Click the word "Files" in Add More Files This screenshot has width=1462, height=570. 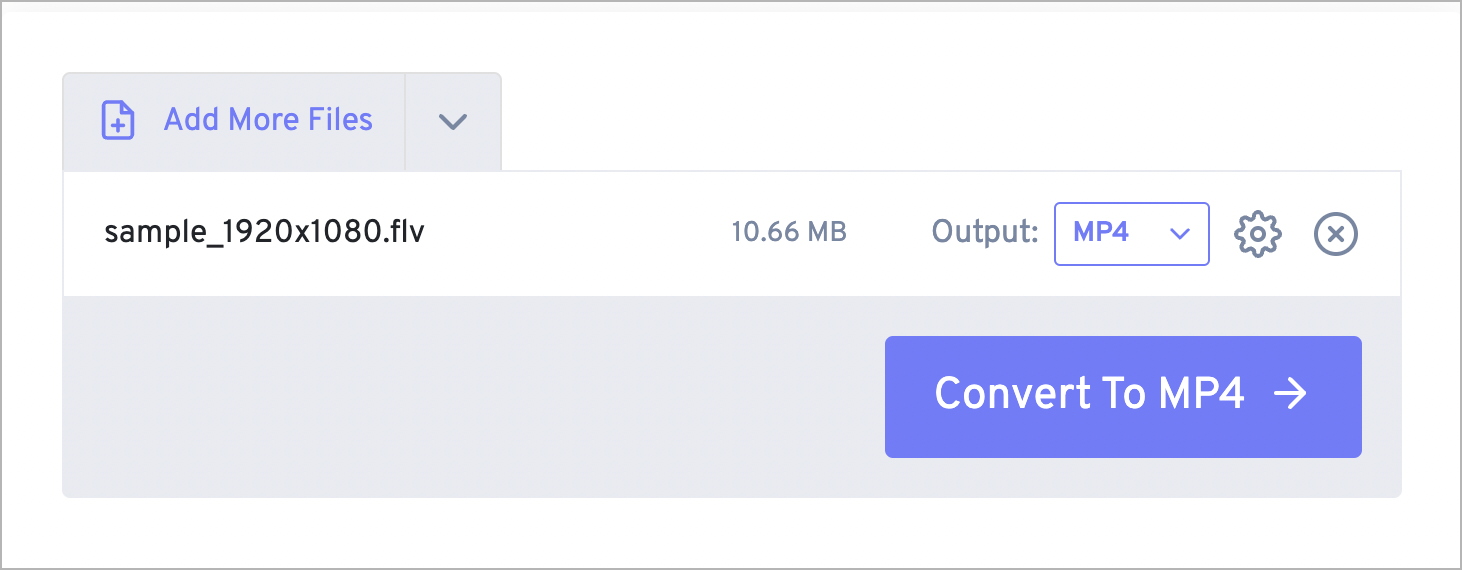click(x=335, y=120)
